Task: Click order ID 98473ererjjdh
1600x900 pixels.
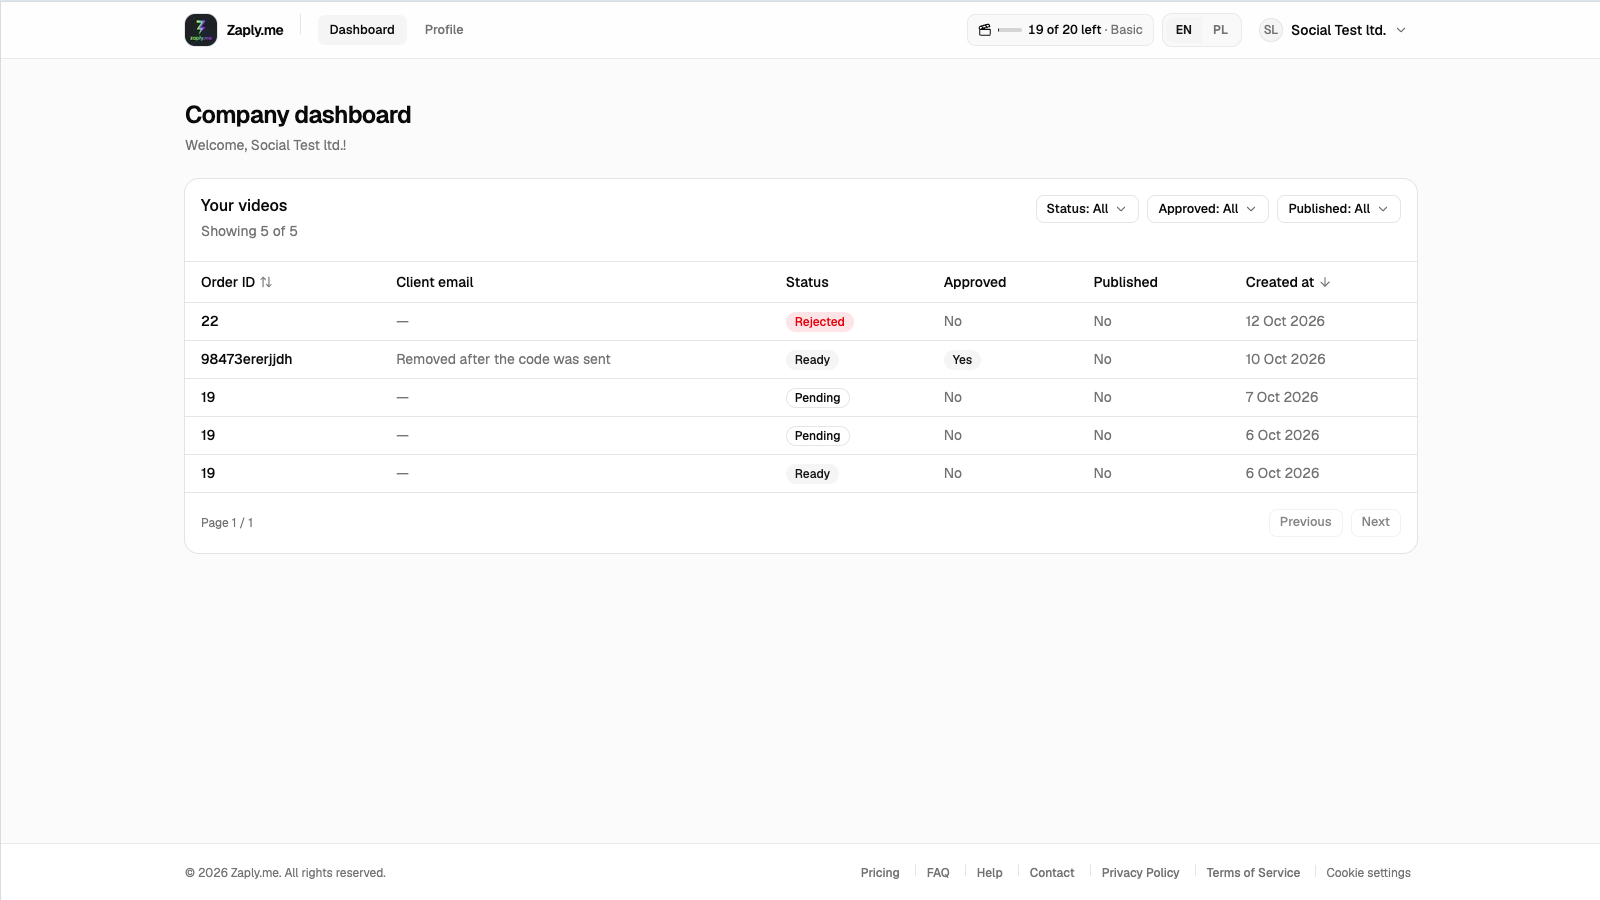Action: (247, 359)
